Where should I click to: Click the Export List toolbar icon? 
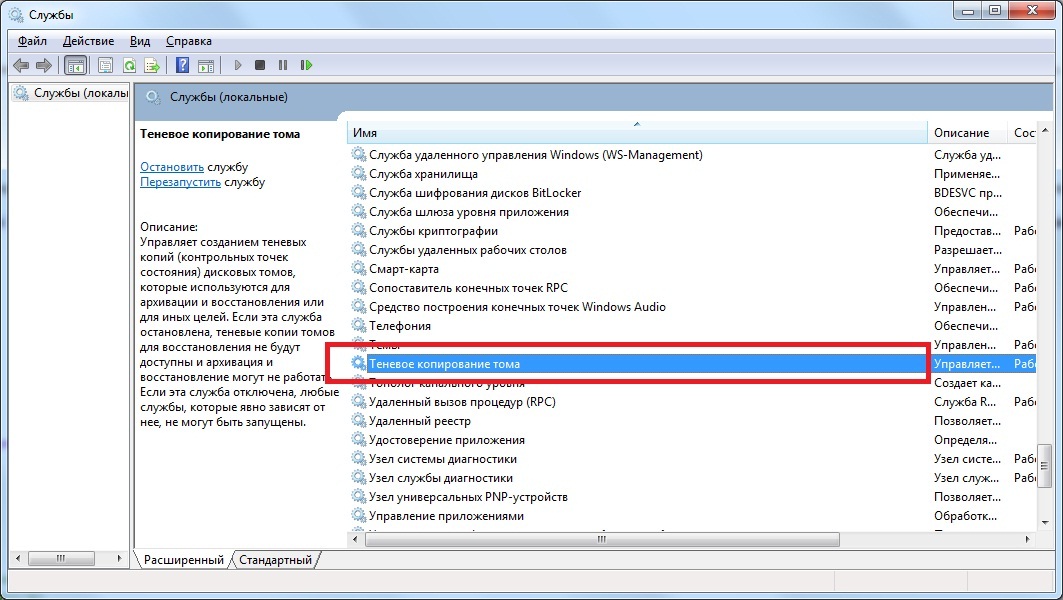[152, 65]
